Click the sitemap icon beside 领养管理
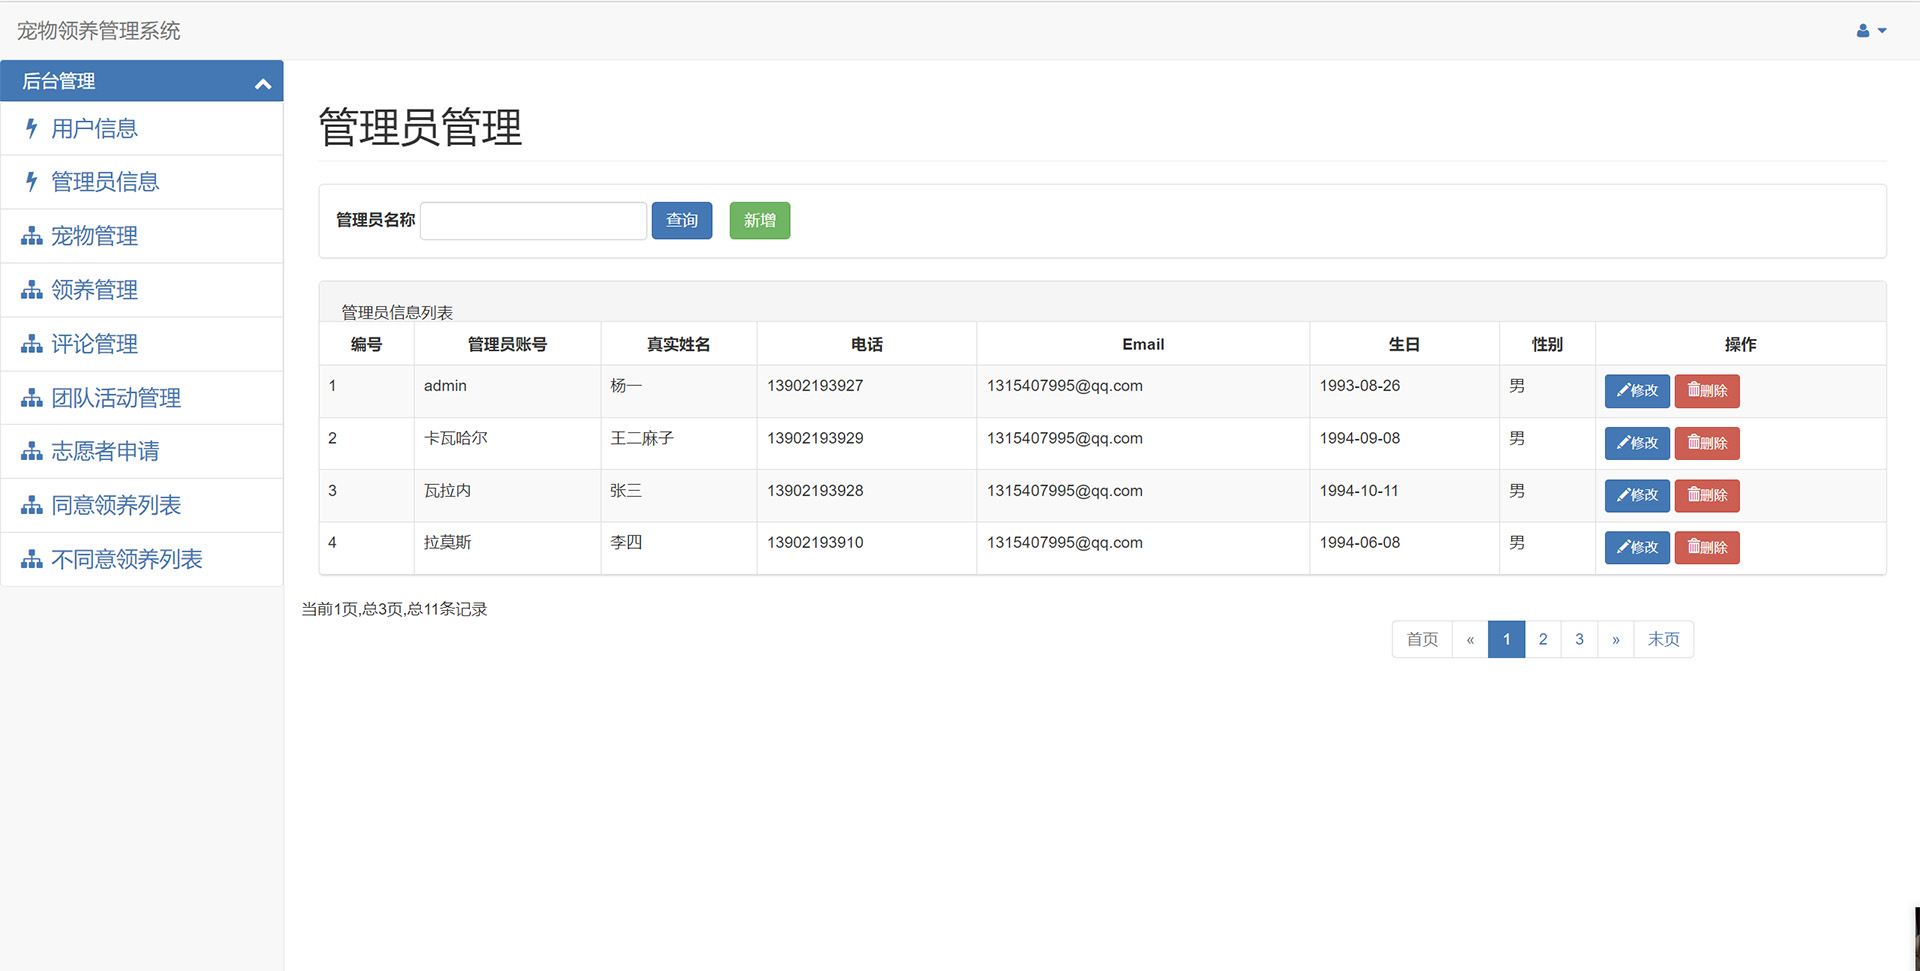This screenshot has width=1920, height=971. coord(32,290)
